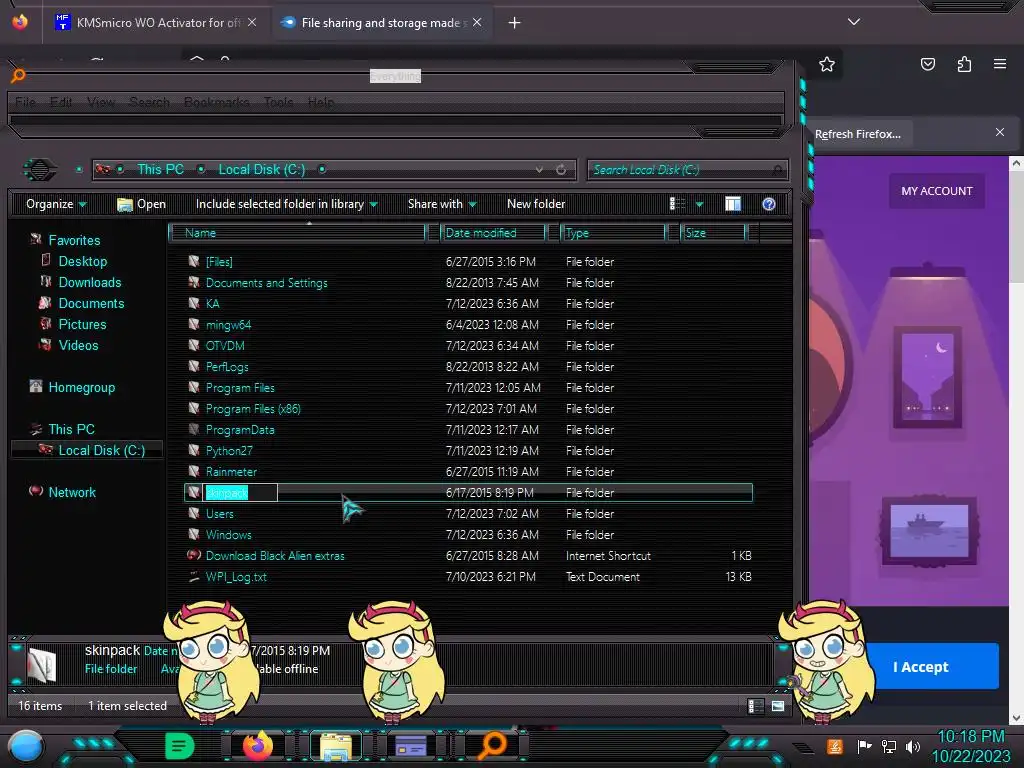Image resolution: width=1024 pixels, height=768 pixels.
Task: Sort by the Date modified column header
Action: [x=493, y=233]
